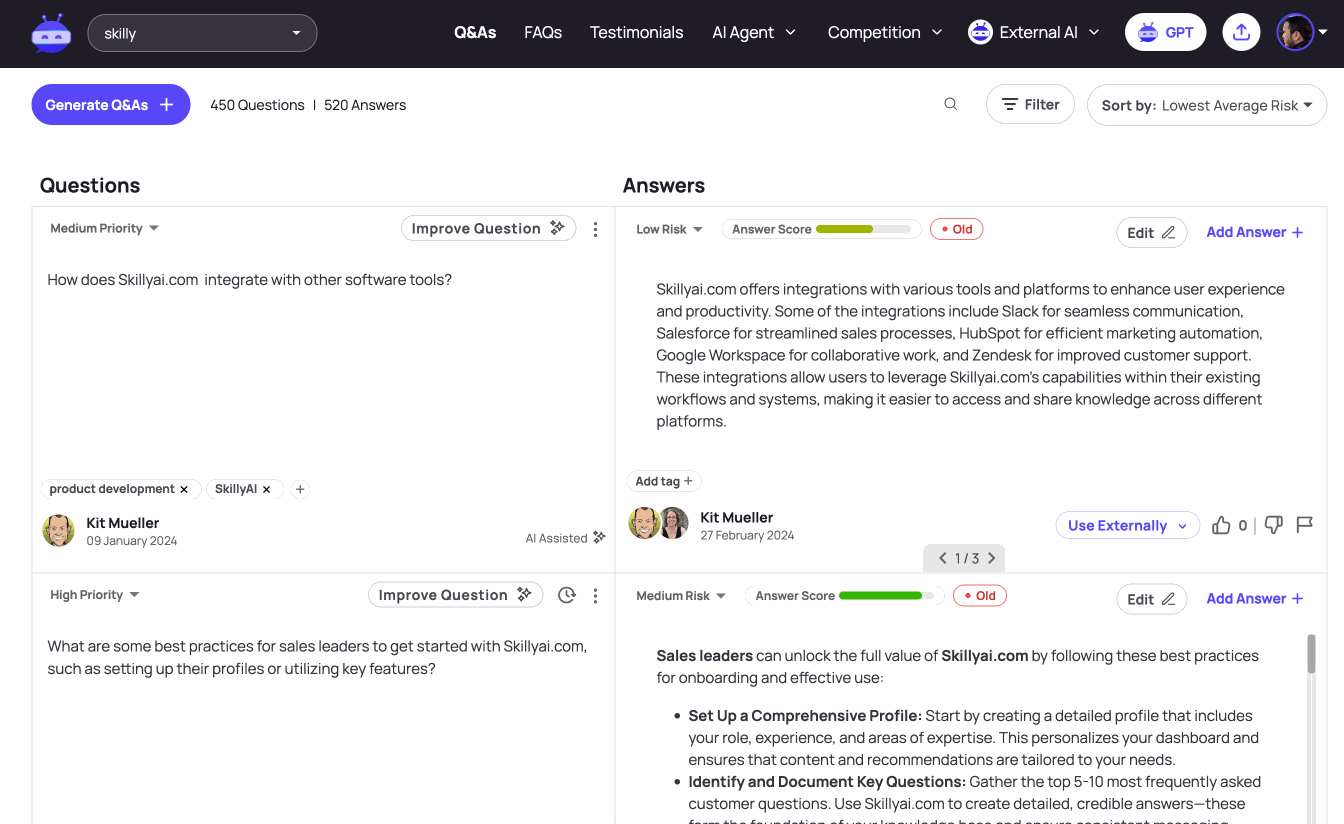Image resolution: width=1344 pixels, height=824 pixels.
Task: Remove the SkillyAI tag
Action: click(x=266, y=489)
